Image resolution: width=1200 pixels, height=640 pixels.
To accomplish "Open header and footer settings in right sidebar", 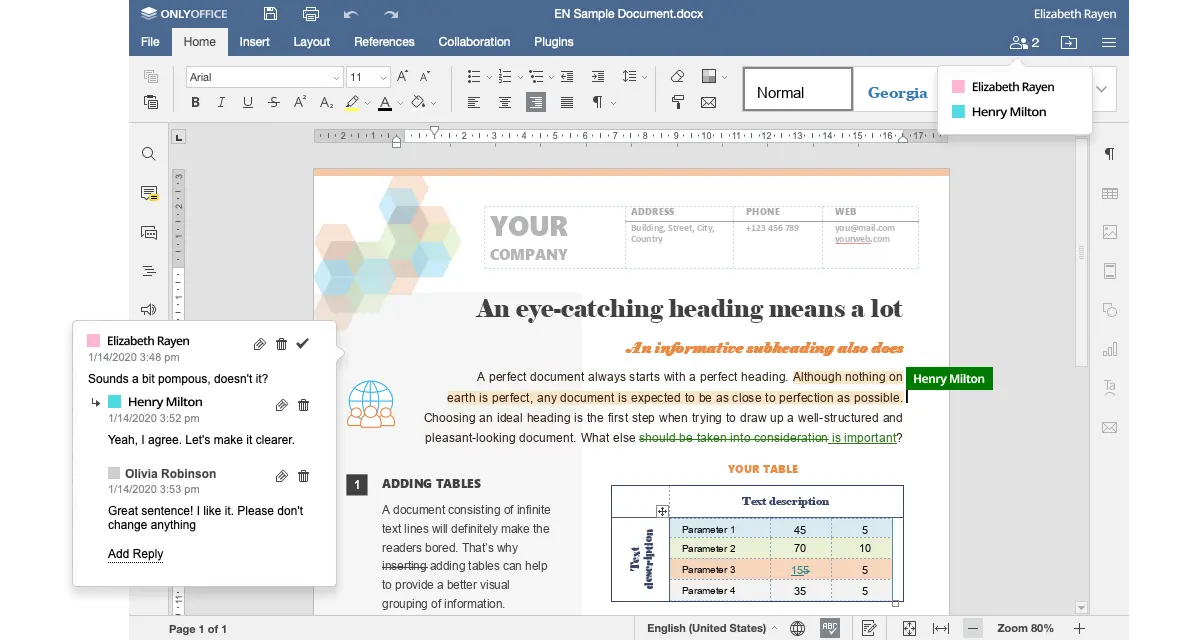I will click(x=1109, y=271).
